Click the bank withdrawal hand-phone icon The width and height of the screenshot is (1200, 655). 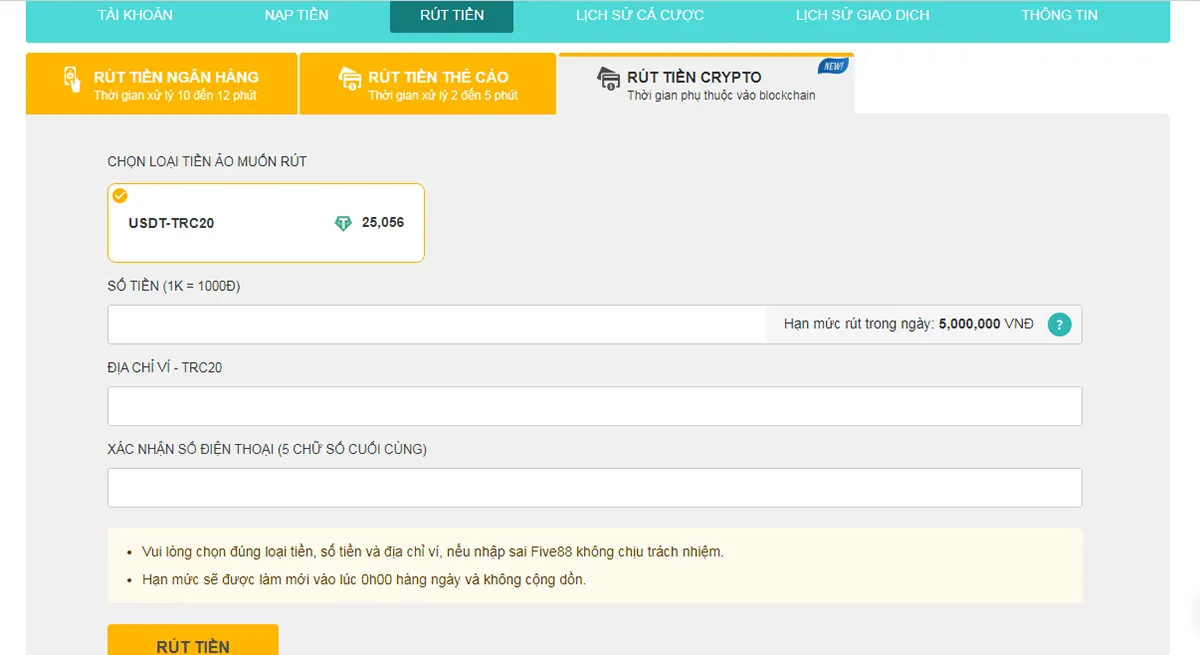click(72, 80)
